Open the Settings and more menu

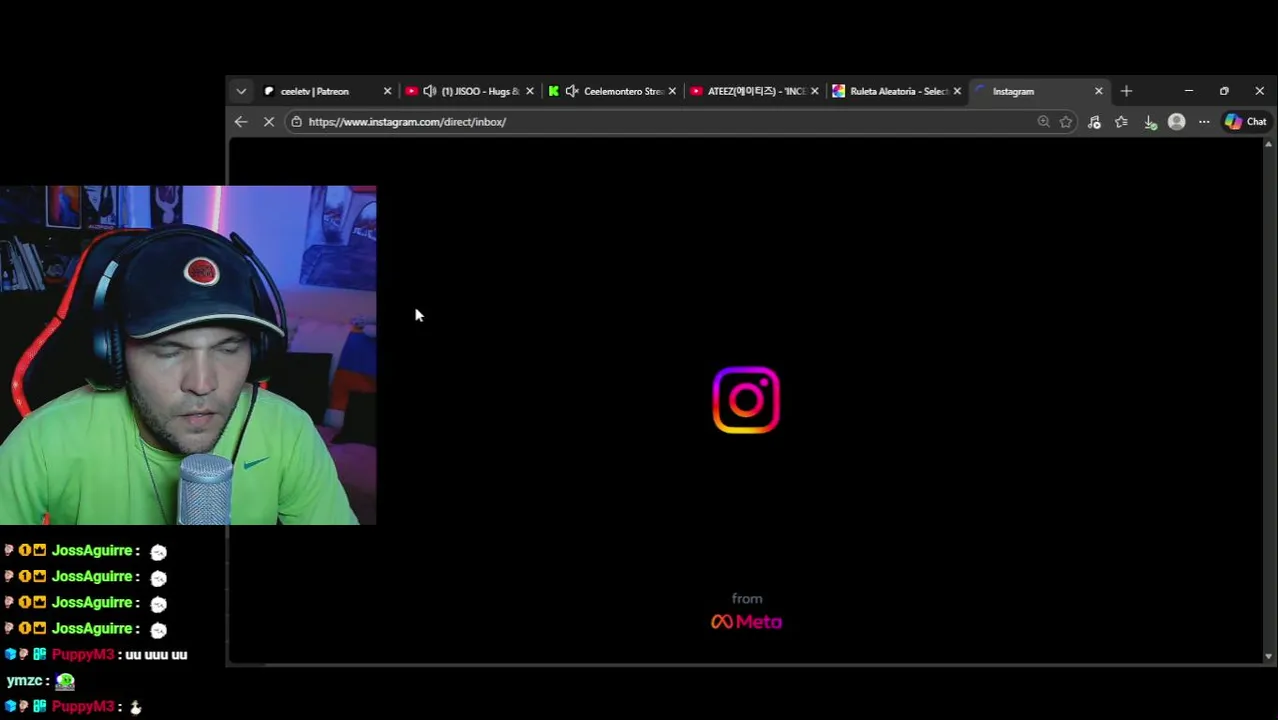(x=1204, y=122)
